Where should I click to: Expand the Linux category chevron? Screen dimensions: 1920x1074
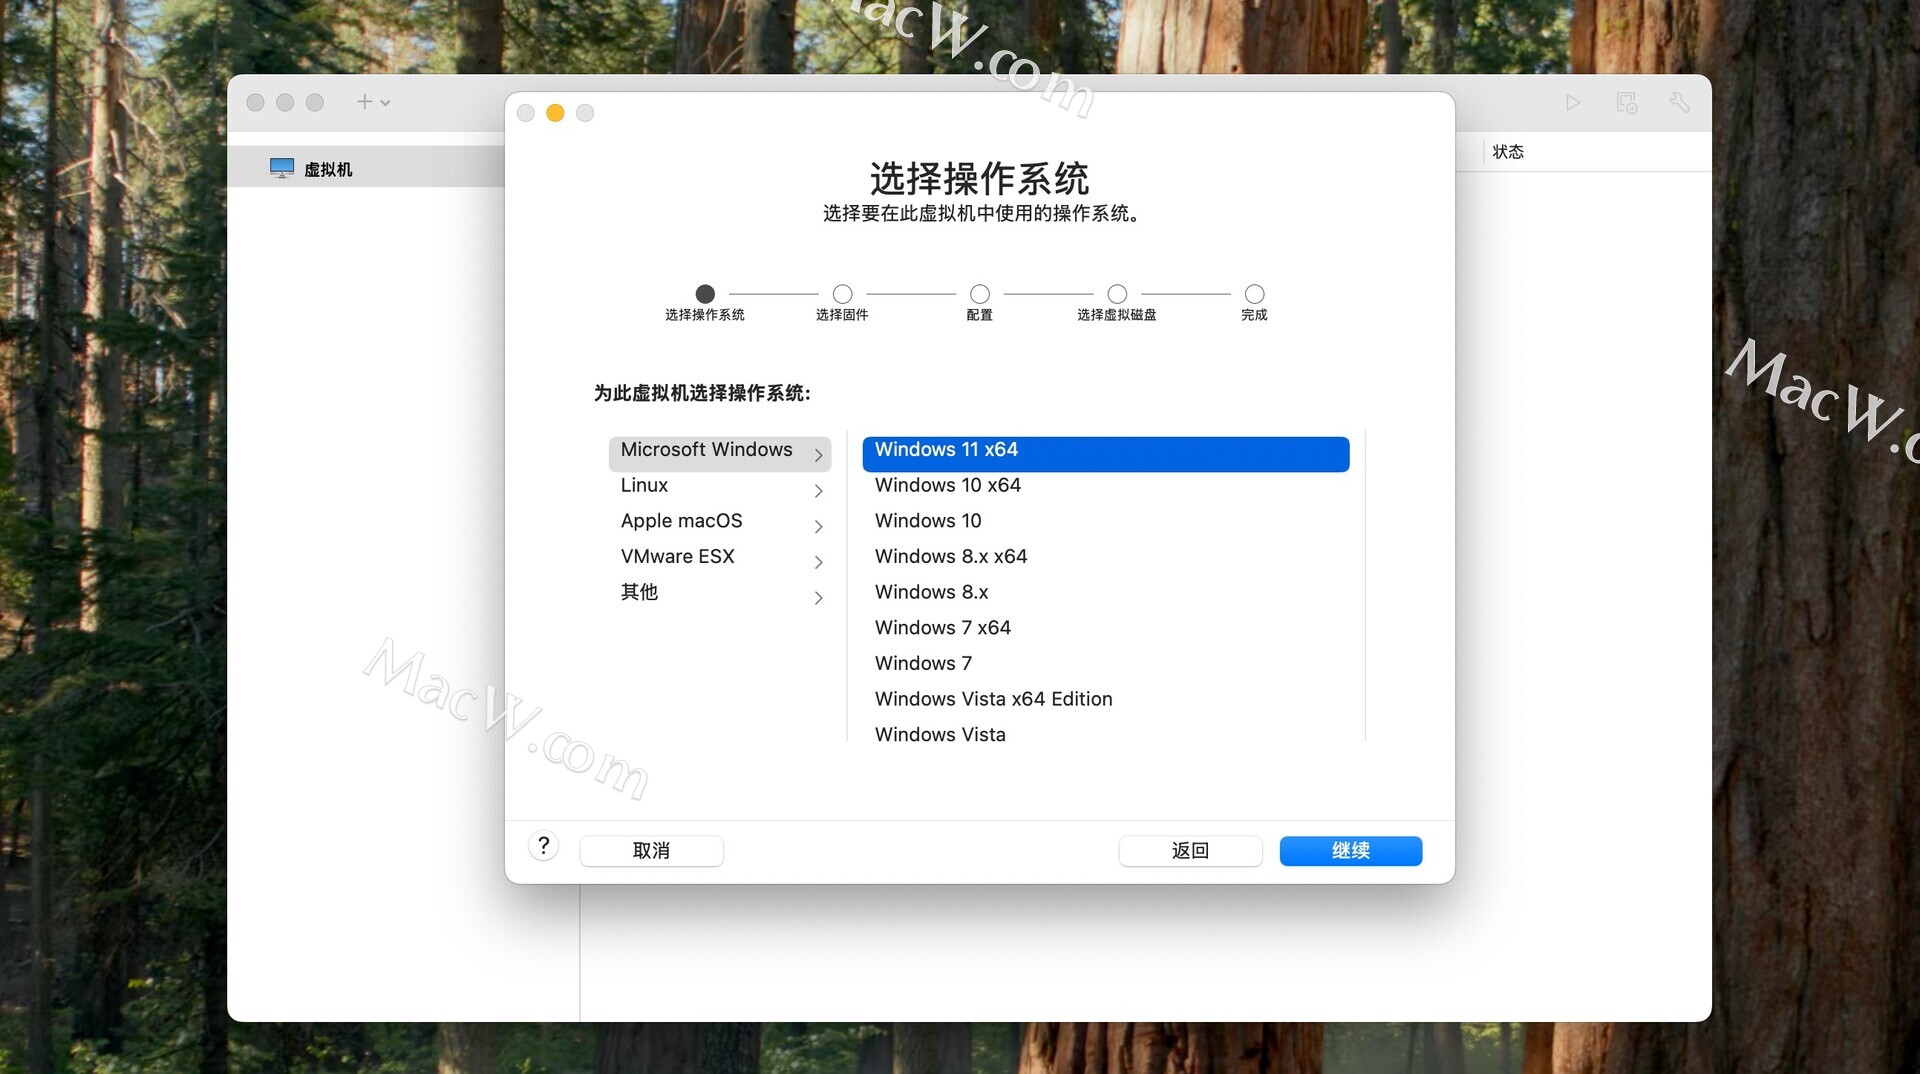pos(819,491)
